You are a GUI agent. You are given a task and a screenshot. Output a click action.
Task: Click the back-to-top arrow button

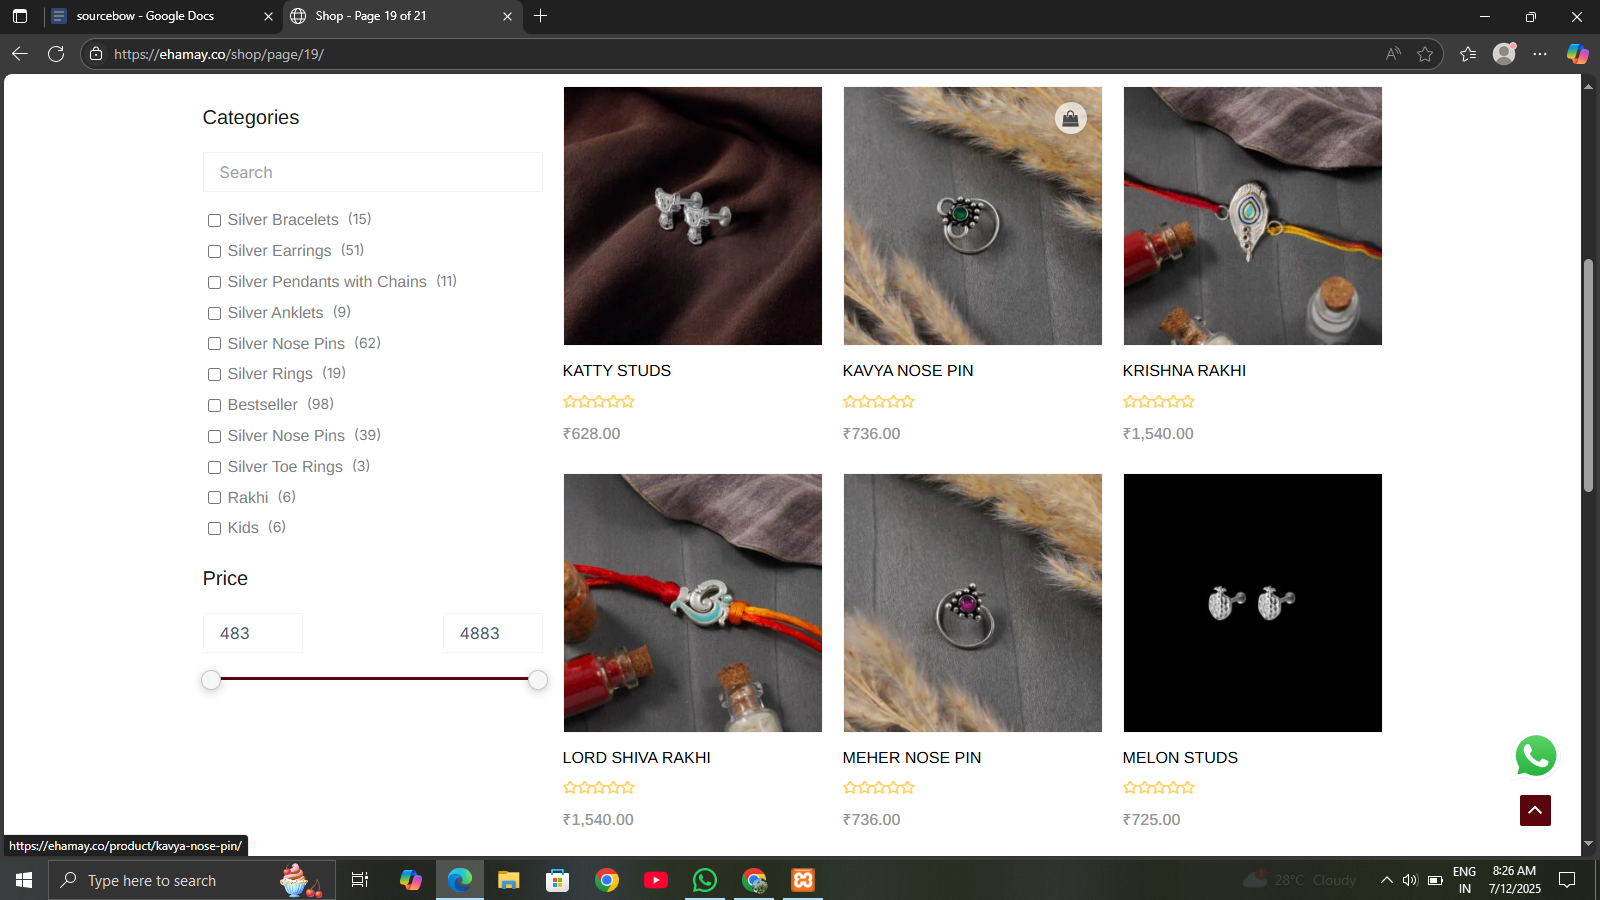[x=1535, y=810]
